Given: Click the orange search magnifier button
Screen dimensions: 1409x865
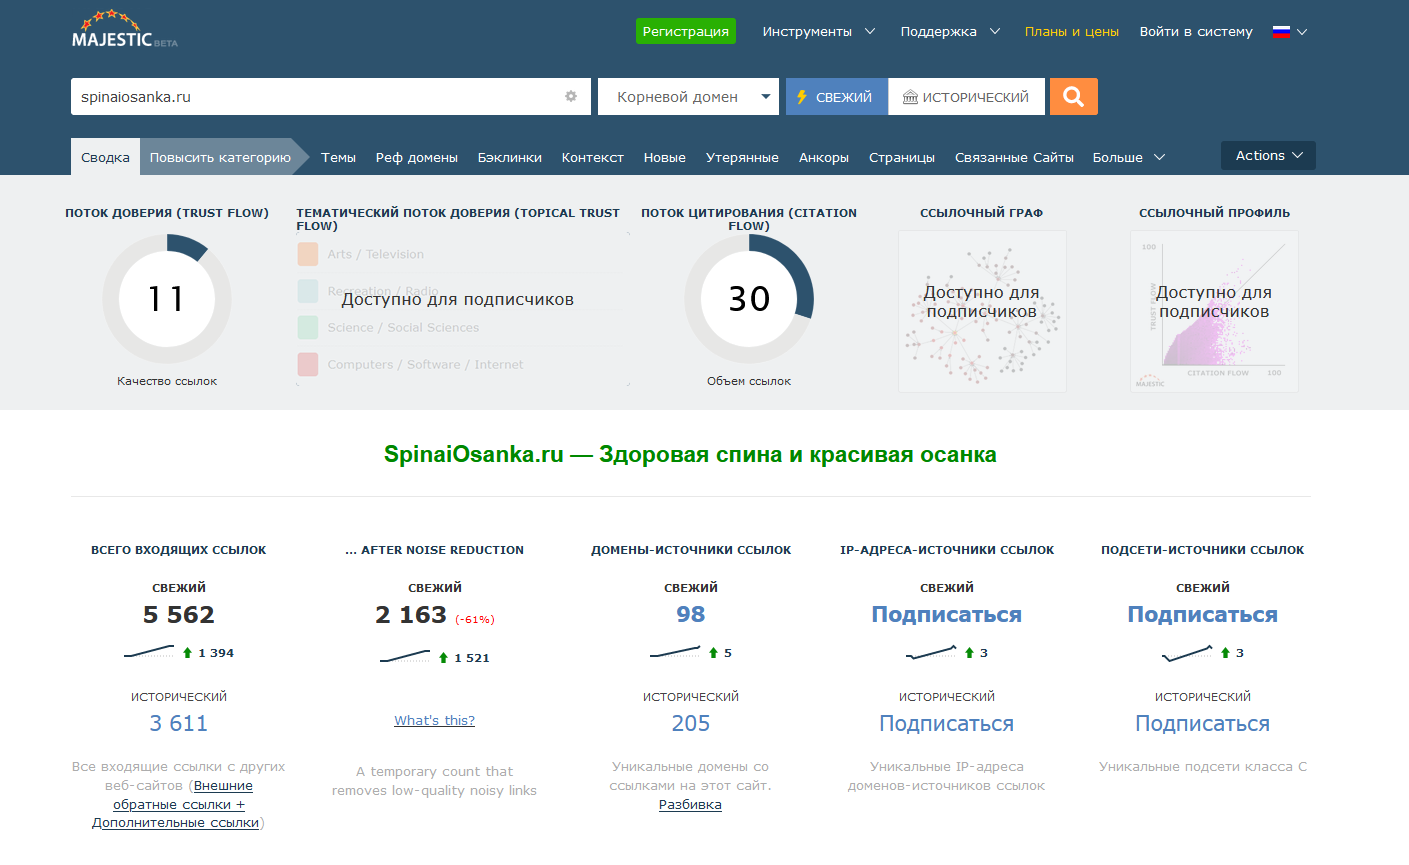Looking at the screenshot, I should [1074, 97].
